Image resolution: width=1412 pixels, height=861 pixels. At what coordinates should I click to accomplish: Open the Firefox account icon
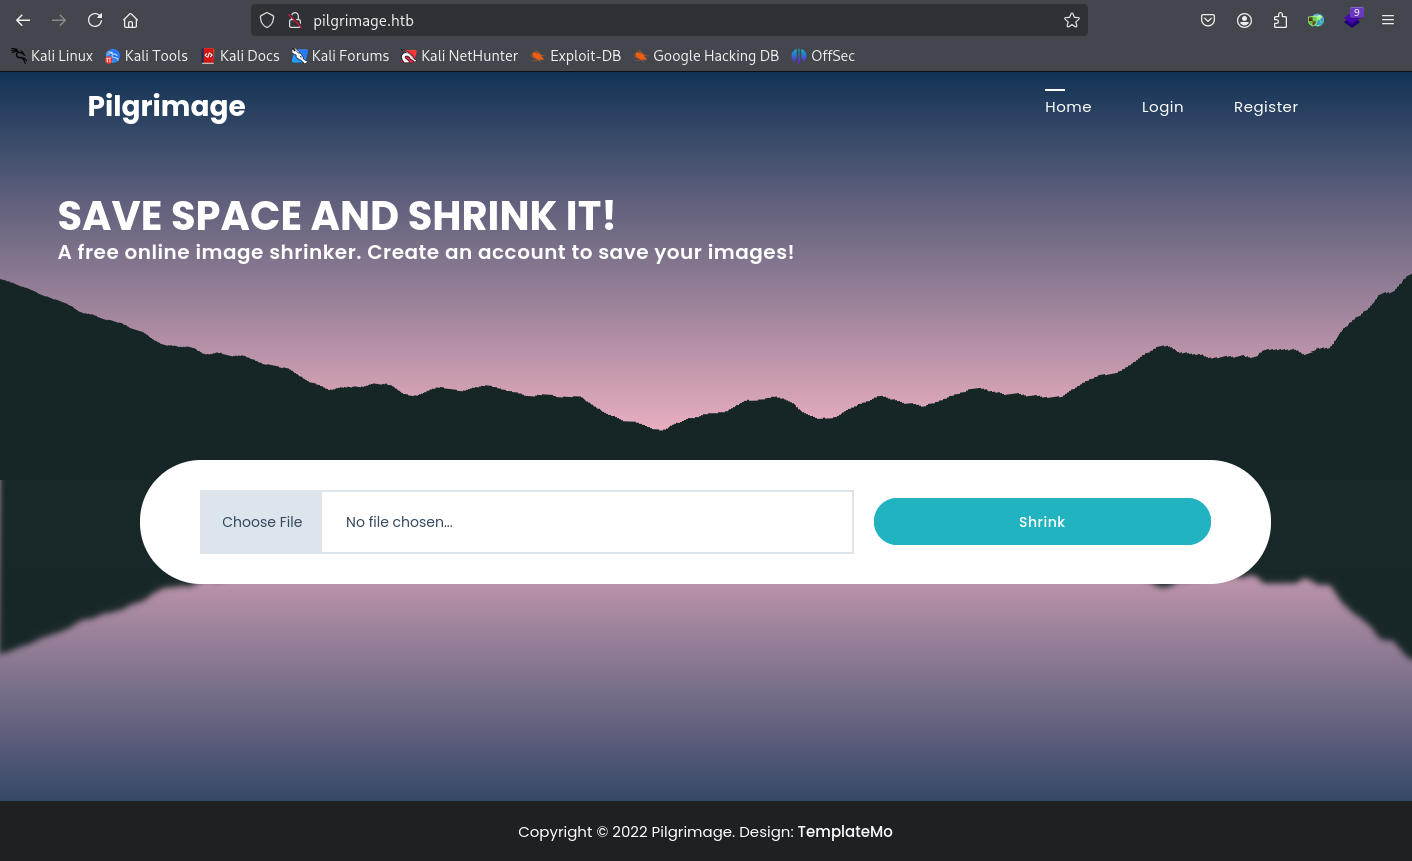[1244, 20]
